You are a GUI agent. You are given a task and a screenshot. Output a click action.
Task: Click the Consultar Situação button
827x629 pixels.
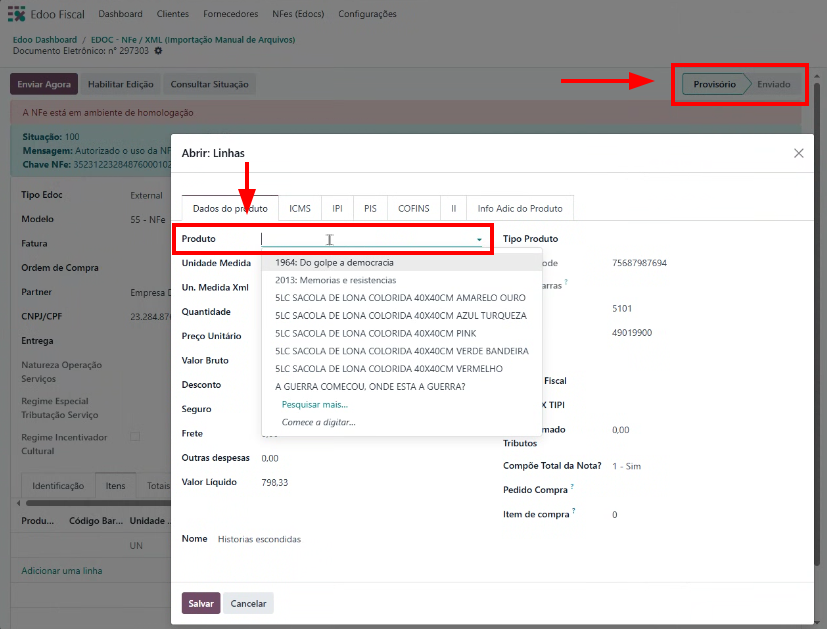tap(209, 84)
